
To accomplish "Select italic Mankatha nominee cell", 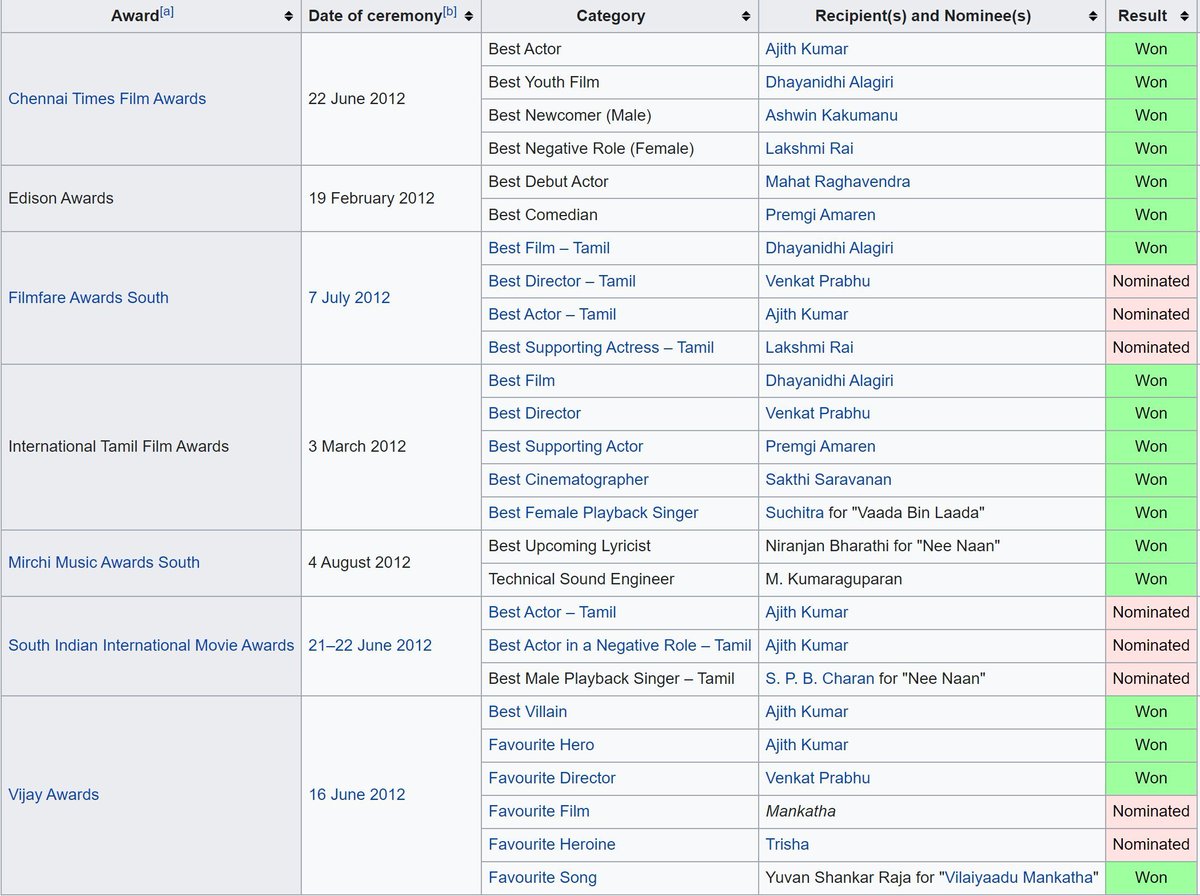I will click(932, 811).
